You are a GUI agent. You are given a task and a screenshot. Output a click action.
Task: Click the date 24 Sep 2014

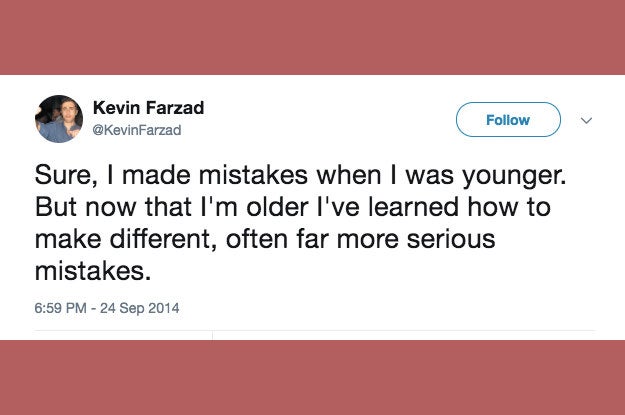tap(141, 308)
